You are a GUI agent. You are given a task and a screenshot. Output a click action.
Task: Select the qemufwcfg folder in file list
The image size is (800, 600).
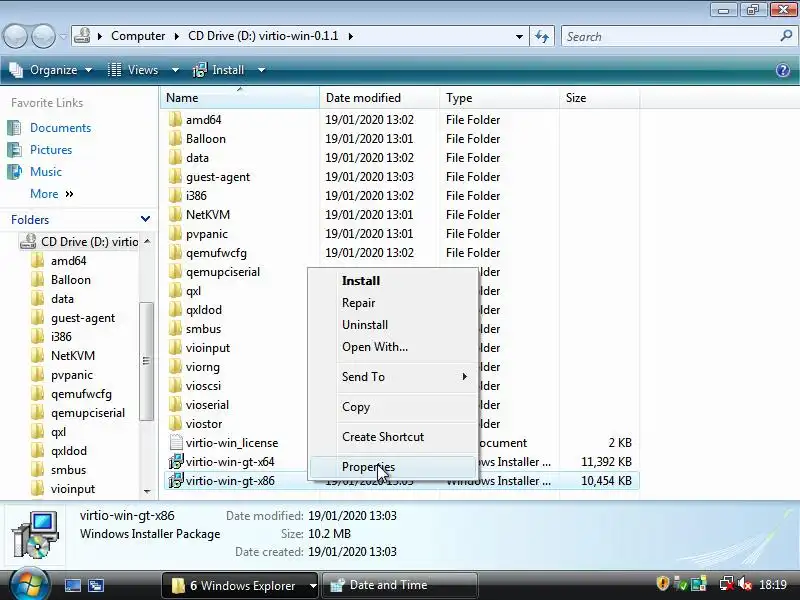[x=216, y=253]
